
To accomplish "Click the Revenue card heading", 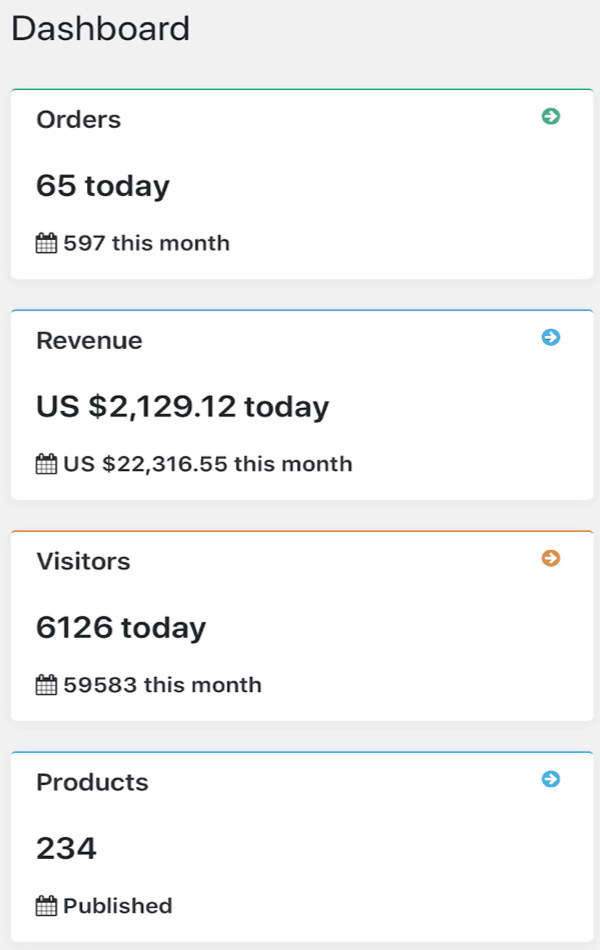I will coord(89,340).
